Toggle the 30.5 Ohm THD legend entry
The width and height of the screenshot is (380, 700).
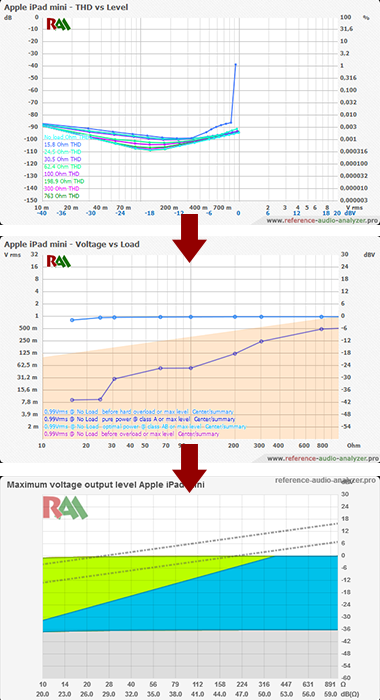(63, 159)
